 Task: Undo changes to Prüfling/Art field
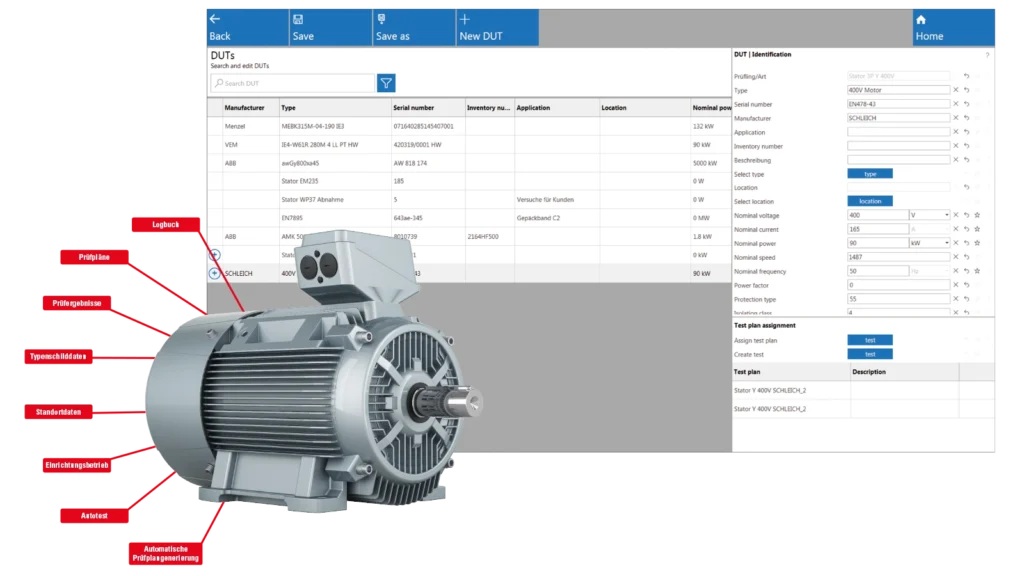967,76
